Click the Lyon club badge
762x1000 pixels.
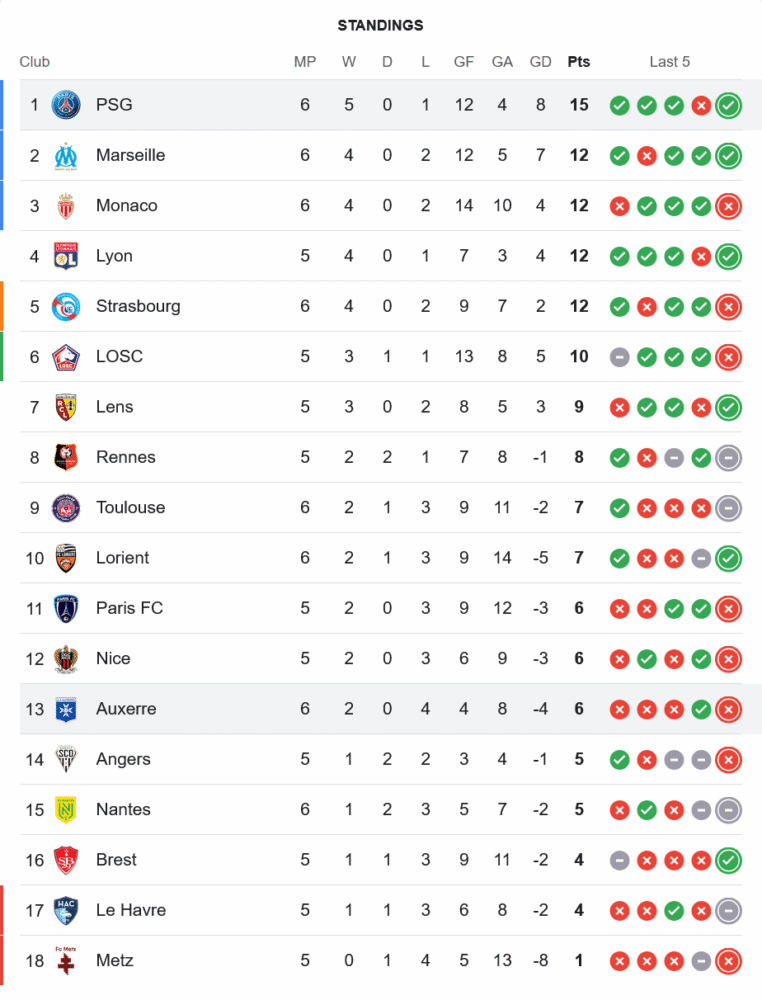(66, 256)
